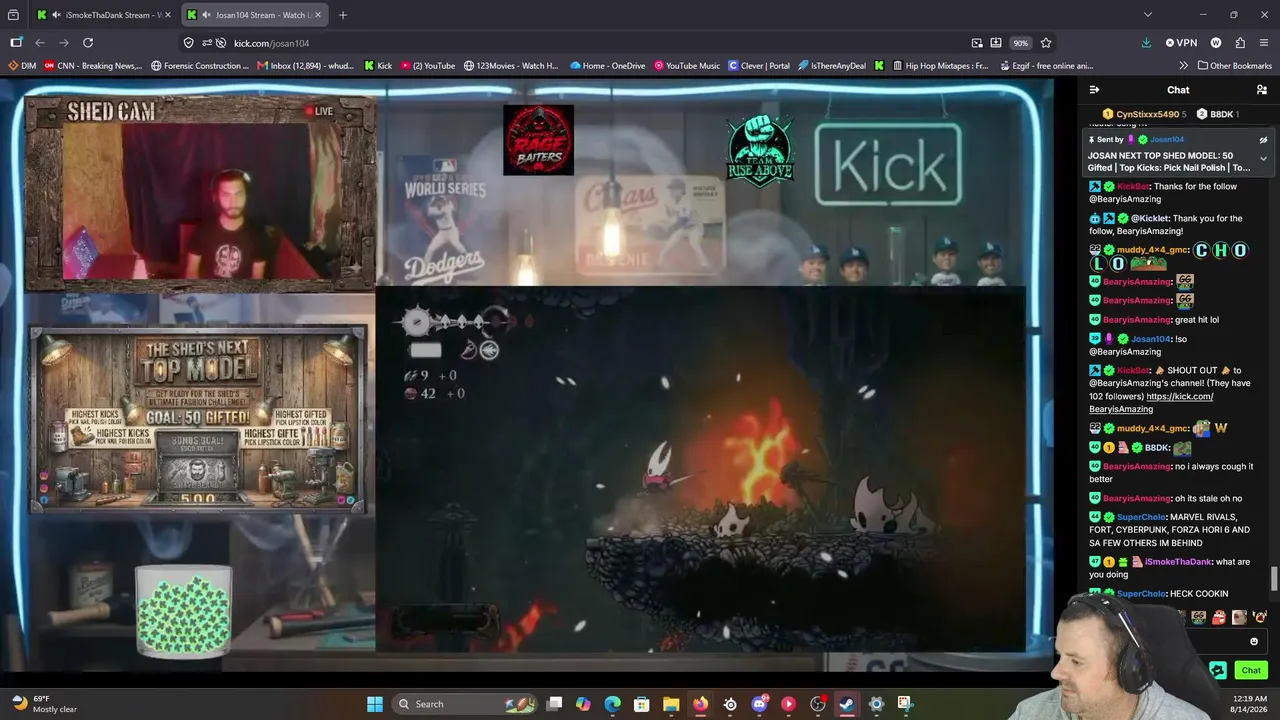The image size is (1280, 720).
Task: Show tracking protection shield info
Action: [188, 43]
